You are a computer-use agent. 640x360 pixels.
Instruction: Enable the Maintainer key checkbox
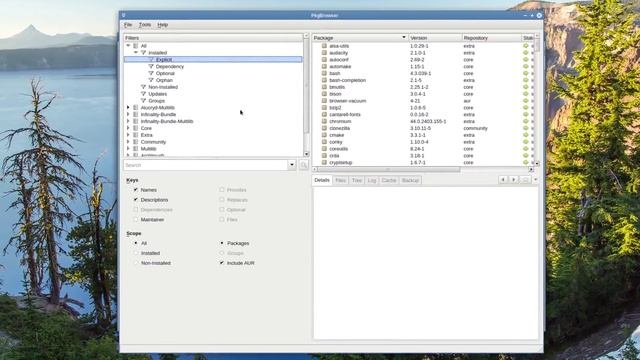136,220
